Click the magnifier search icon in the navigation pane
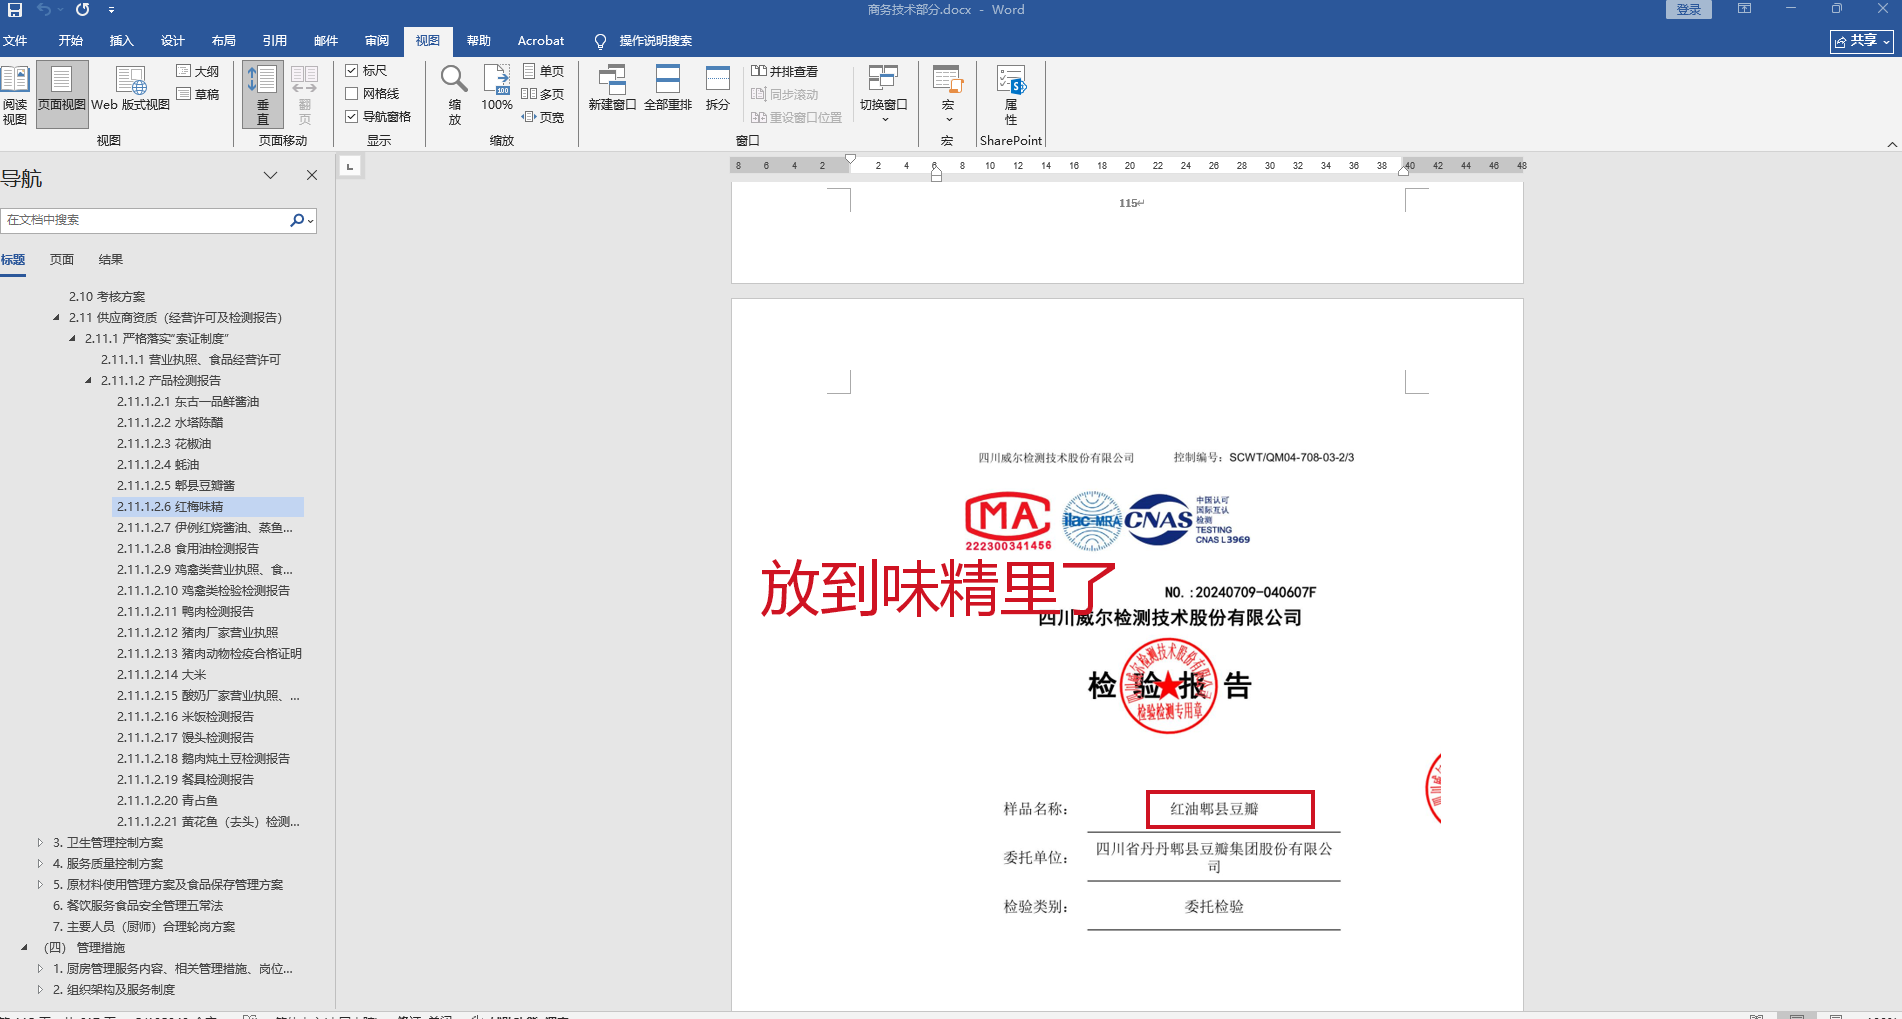1902x1019 pixels. point(297,220)
